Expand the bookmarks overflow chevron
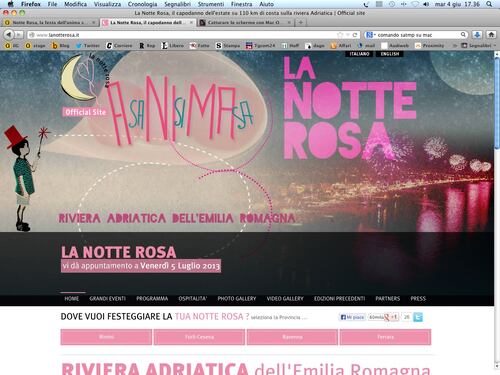Screen dimensions: 500x375 (x=454, y=46)
